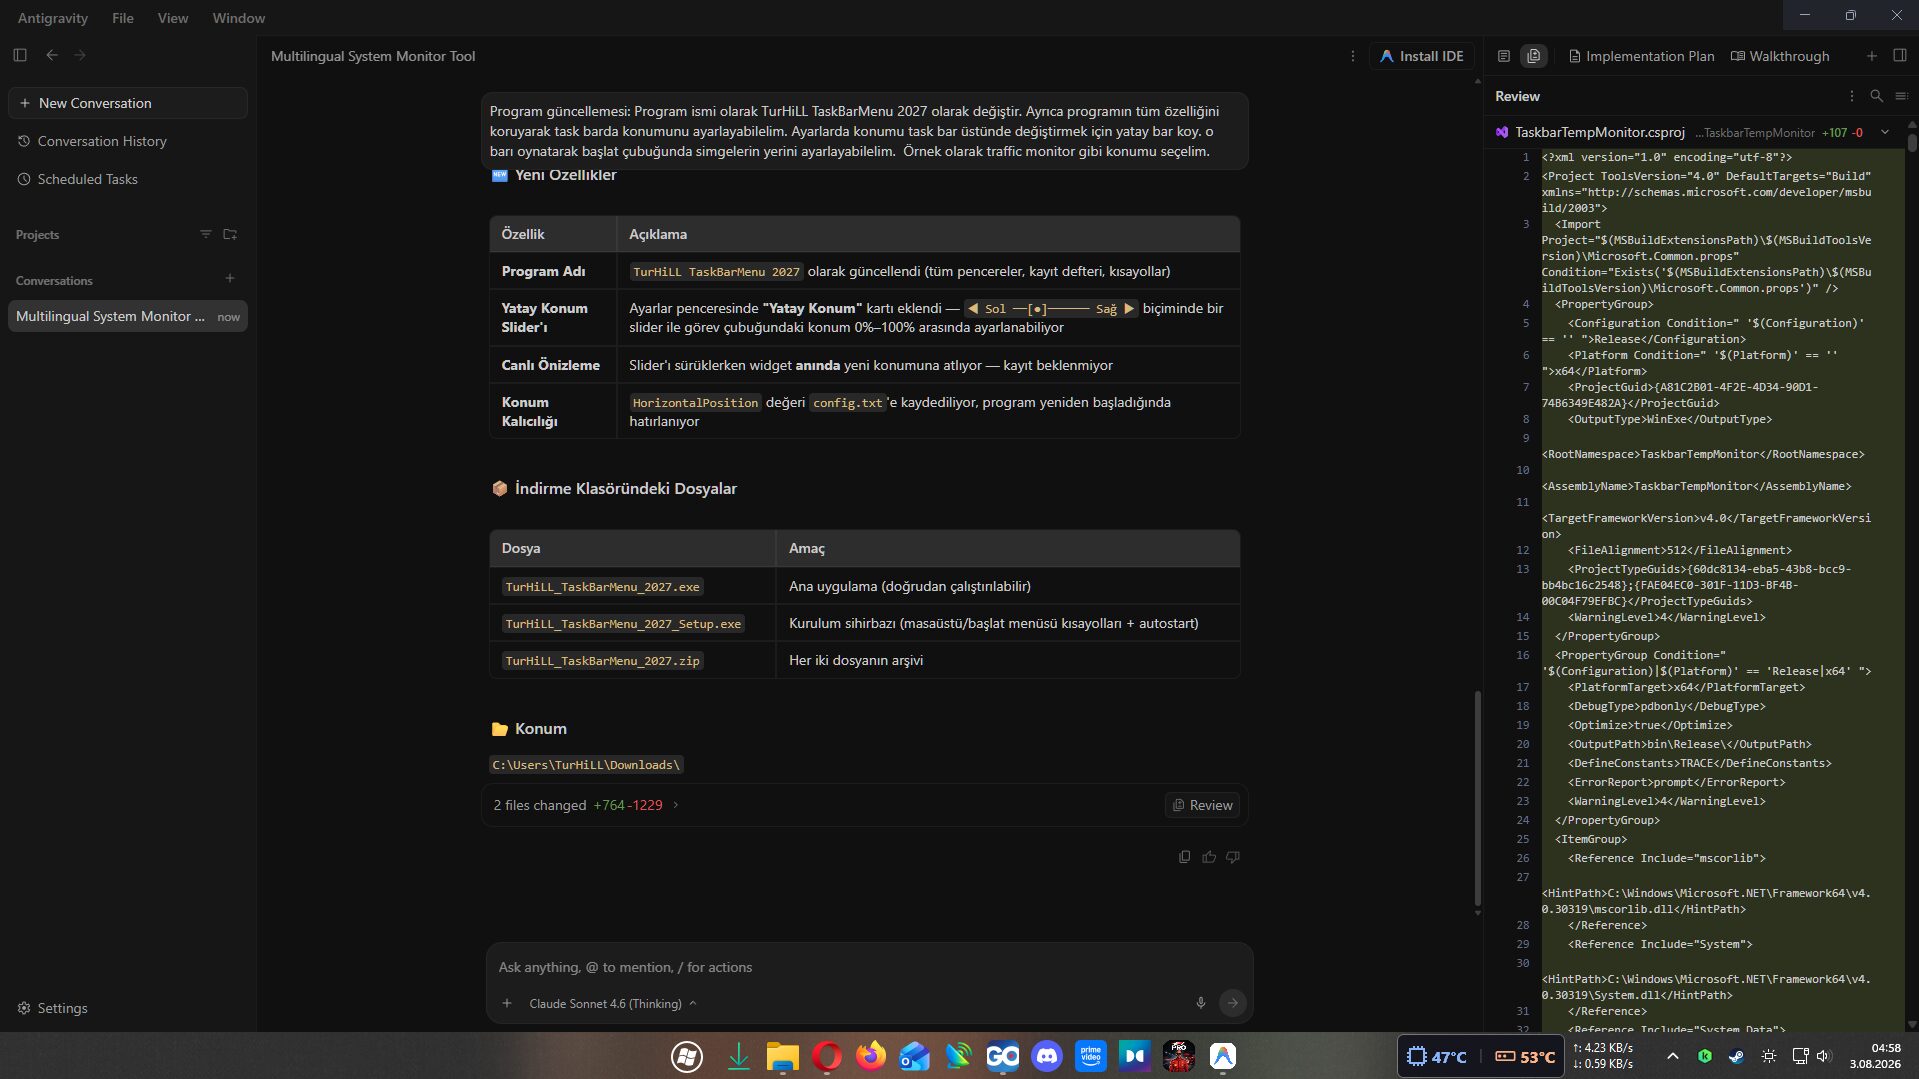Click the TaskbarTempMonitor.csproj file name
This screenshot has width=1919, height=1079.
[x=1599, y=132]
